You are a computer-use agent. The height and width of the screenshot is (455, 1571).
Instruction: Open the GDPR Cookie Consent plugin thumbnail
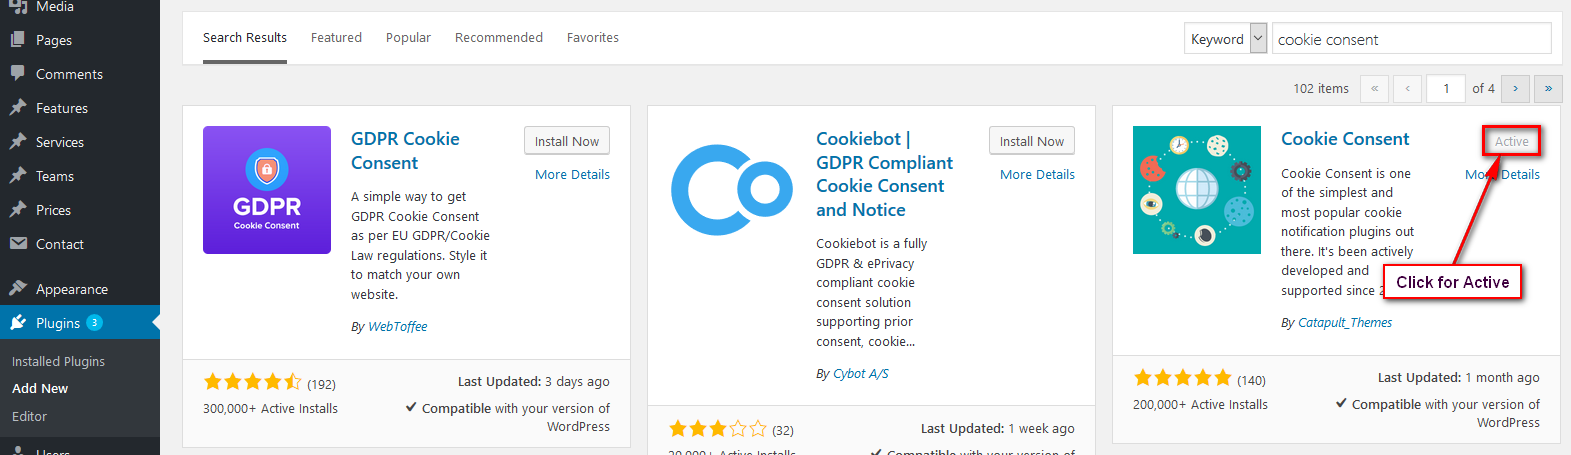pyautogui.click(x=267, y=190)
